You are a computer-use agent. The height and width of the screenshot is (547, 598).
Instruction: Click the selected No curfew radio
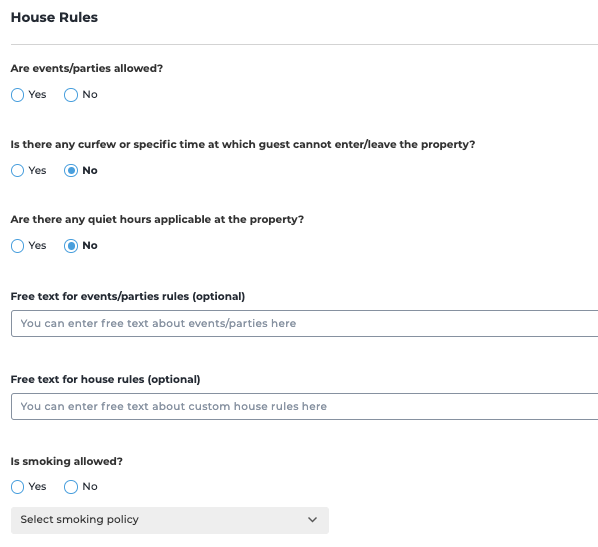point(71,171)
